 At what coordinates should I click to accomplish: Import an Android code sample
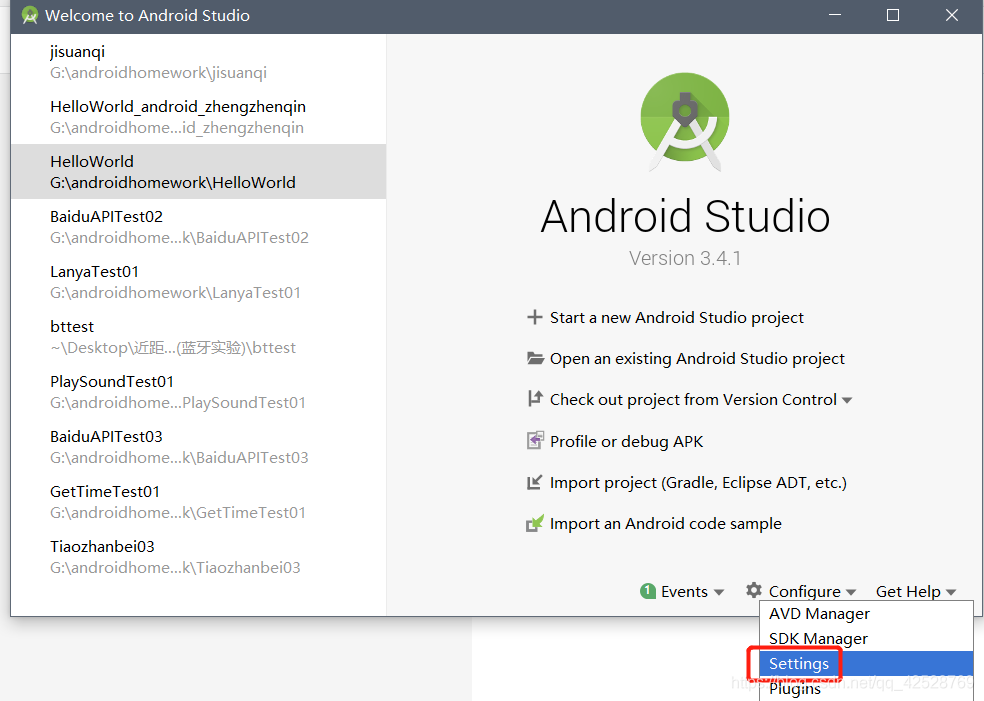[666, 523]
